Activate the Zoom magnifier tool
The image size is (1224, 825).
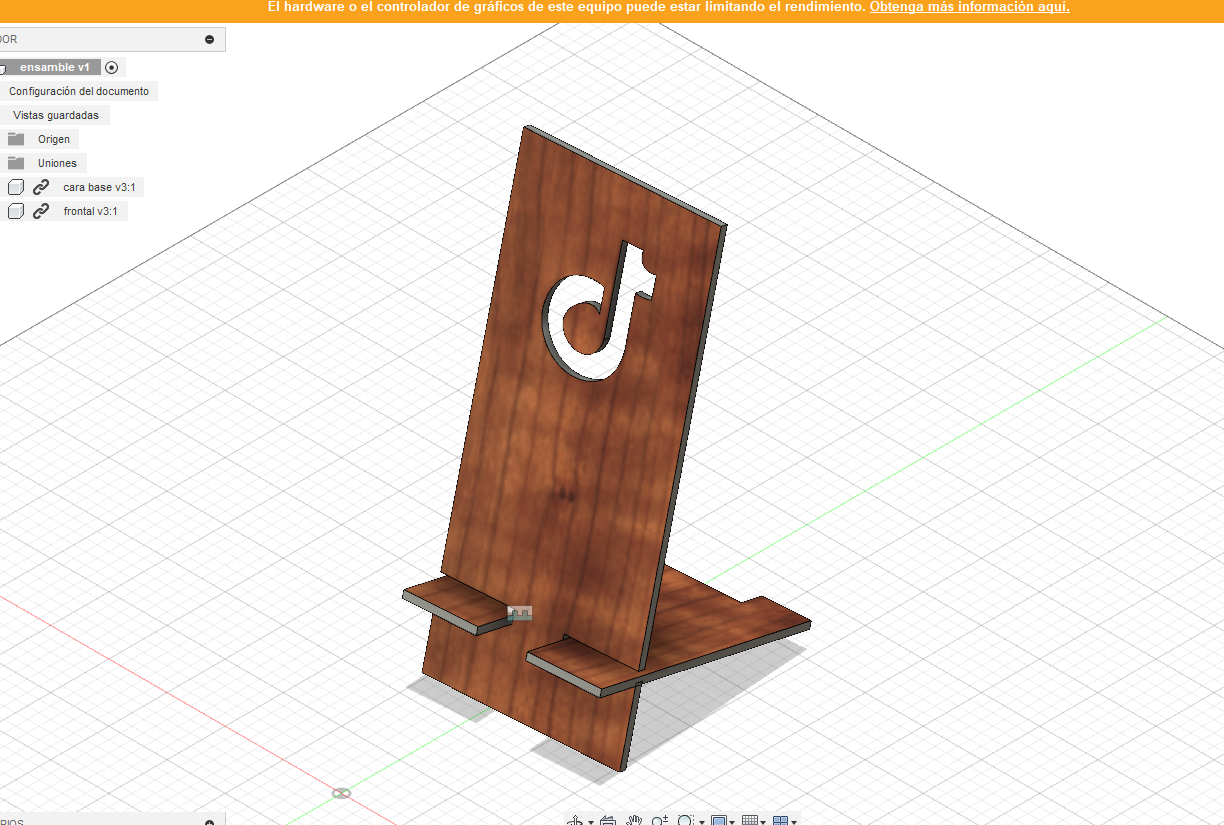pos(660,820)
